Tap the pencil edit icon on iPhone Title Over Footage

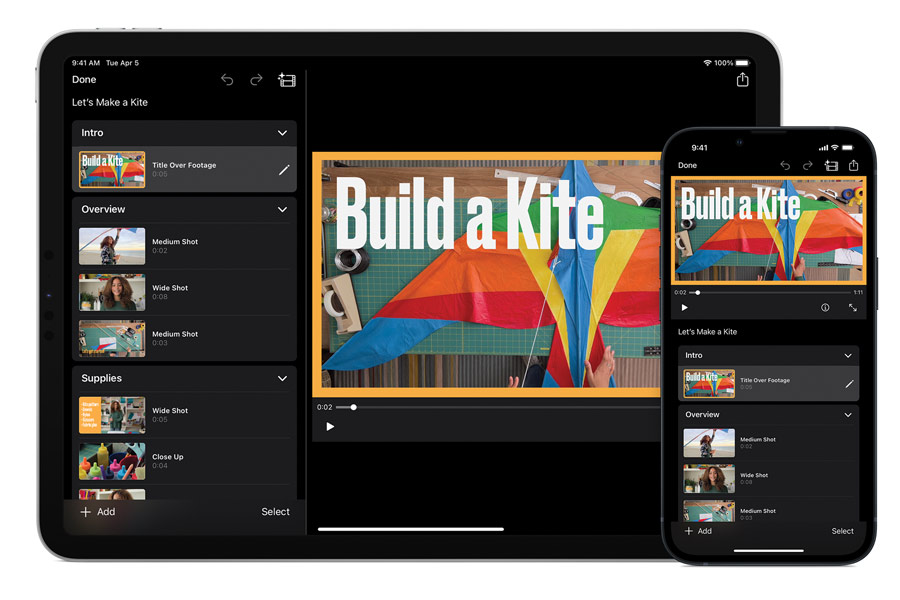point(849,384)
